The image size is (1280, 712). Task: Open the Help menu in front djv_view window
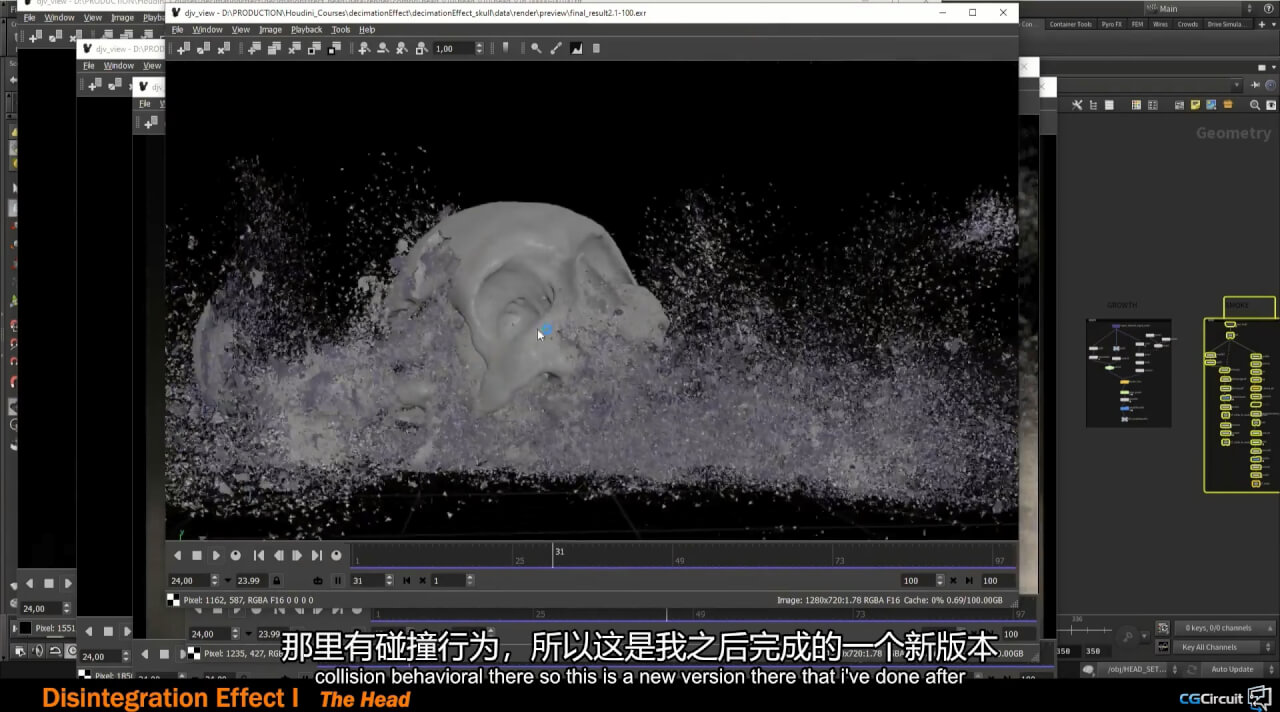click(x=367, y=30)
